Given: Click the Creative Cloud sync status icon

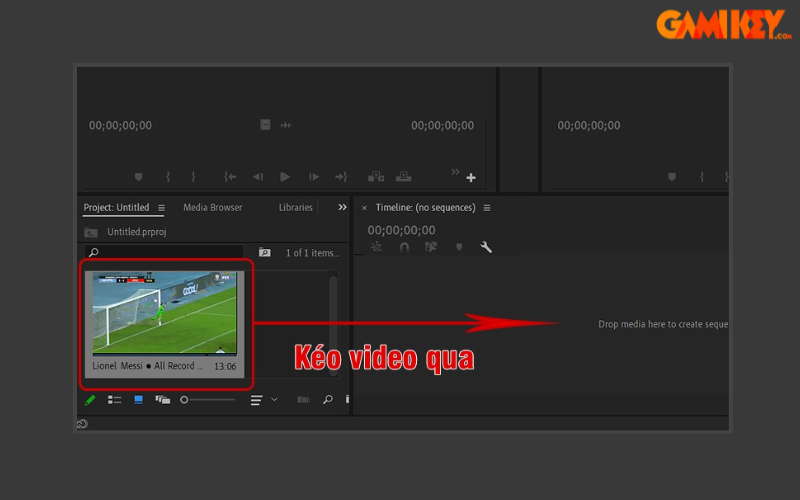Looking at the screenshot, I should pyautogui.click(x=82, y=424).
